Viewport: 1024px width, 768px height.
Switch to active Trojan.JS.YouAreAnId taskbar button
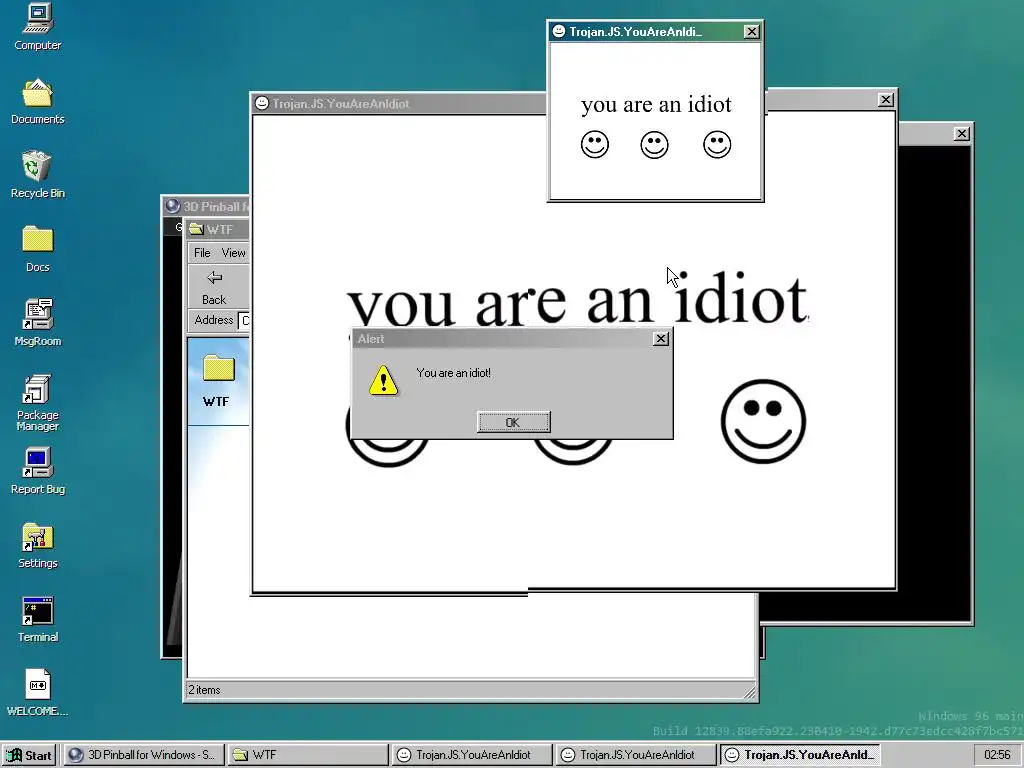tap(801, 755)
